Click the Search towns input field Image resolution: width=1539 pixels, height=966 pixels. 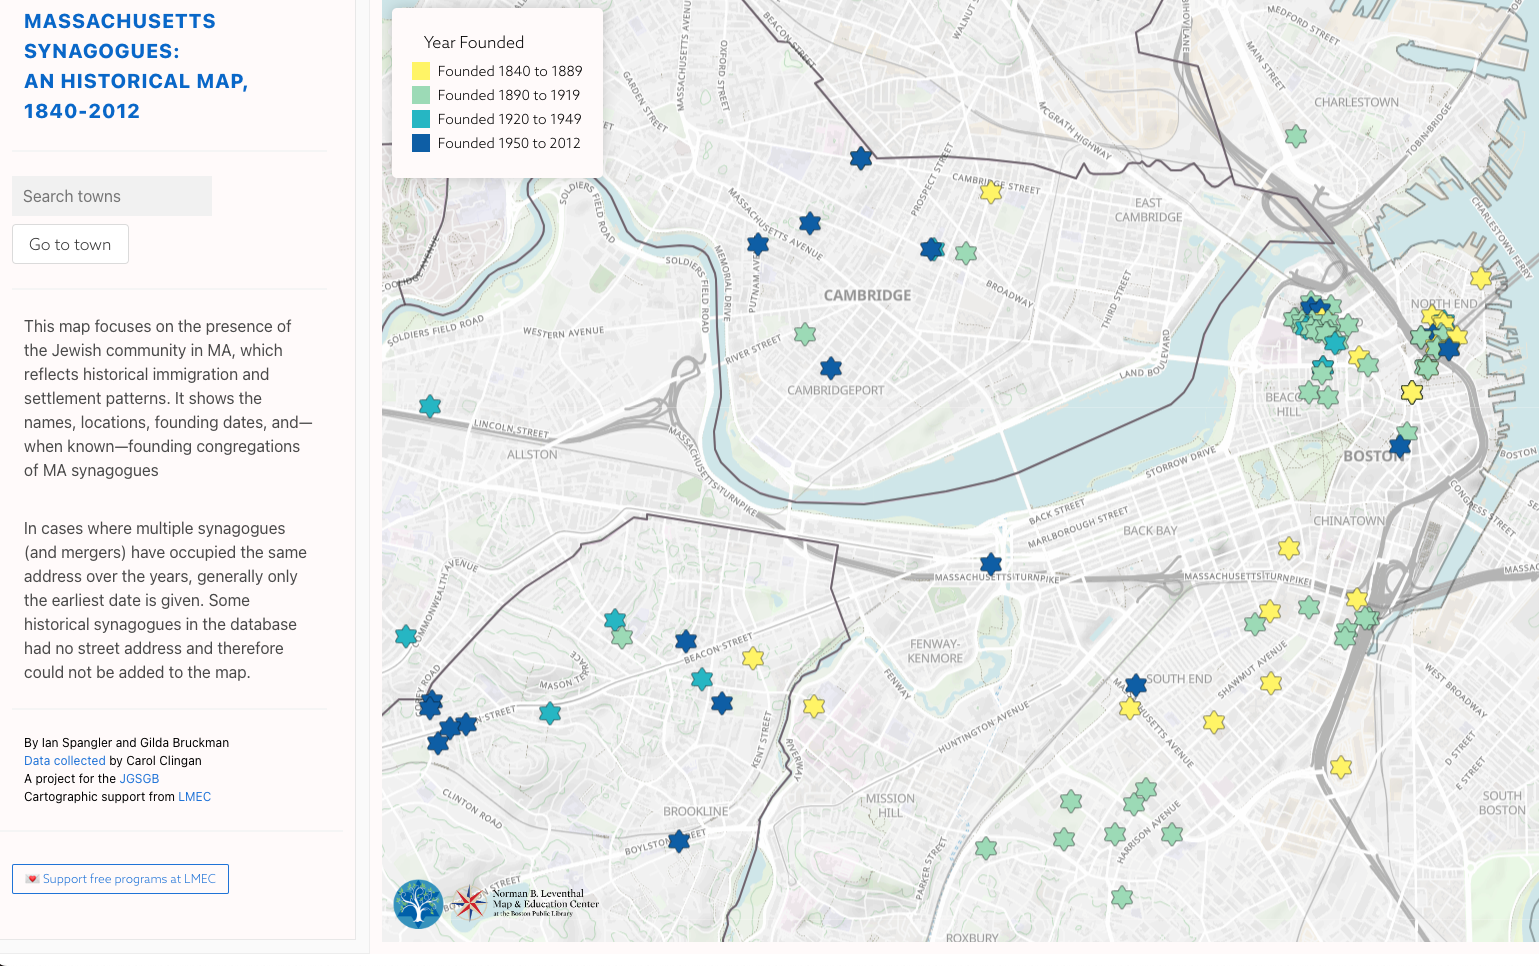(x=112, y=196)
